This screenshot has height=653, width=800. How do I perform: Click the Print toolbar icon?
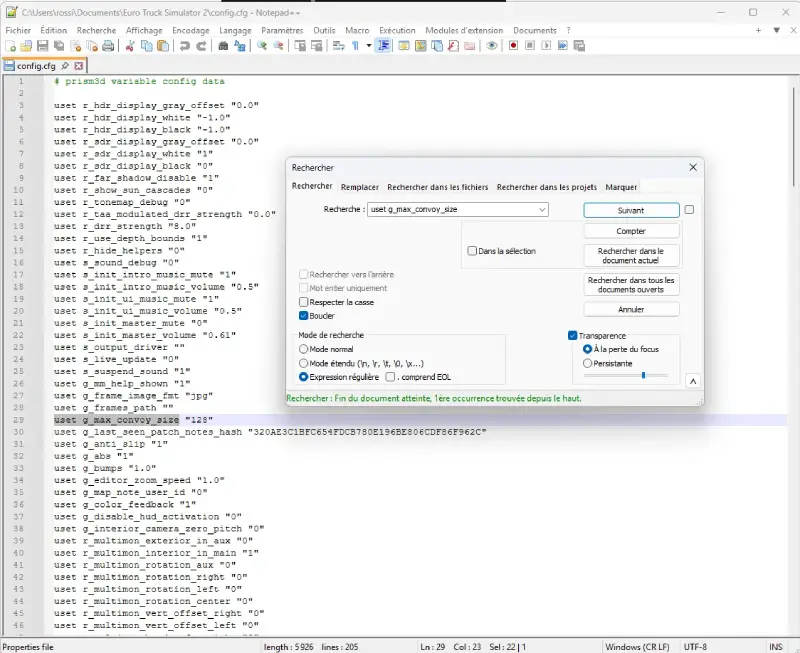110,46
